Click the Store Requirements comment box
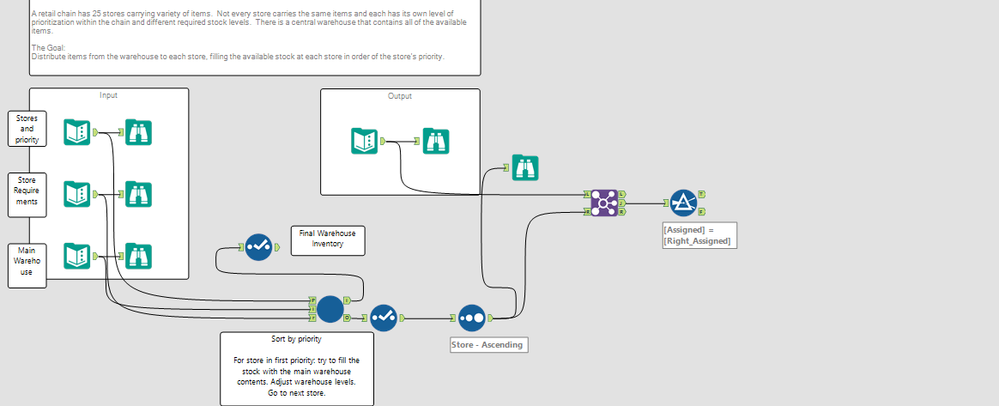The width and height of the screenshot is (999, 406). 27,195
